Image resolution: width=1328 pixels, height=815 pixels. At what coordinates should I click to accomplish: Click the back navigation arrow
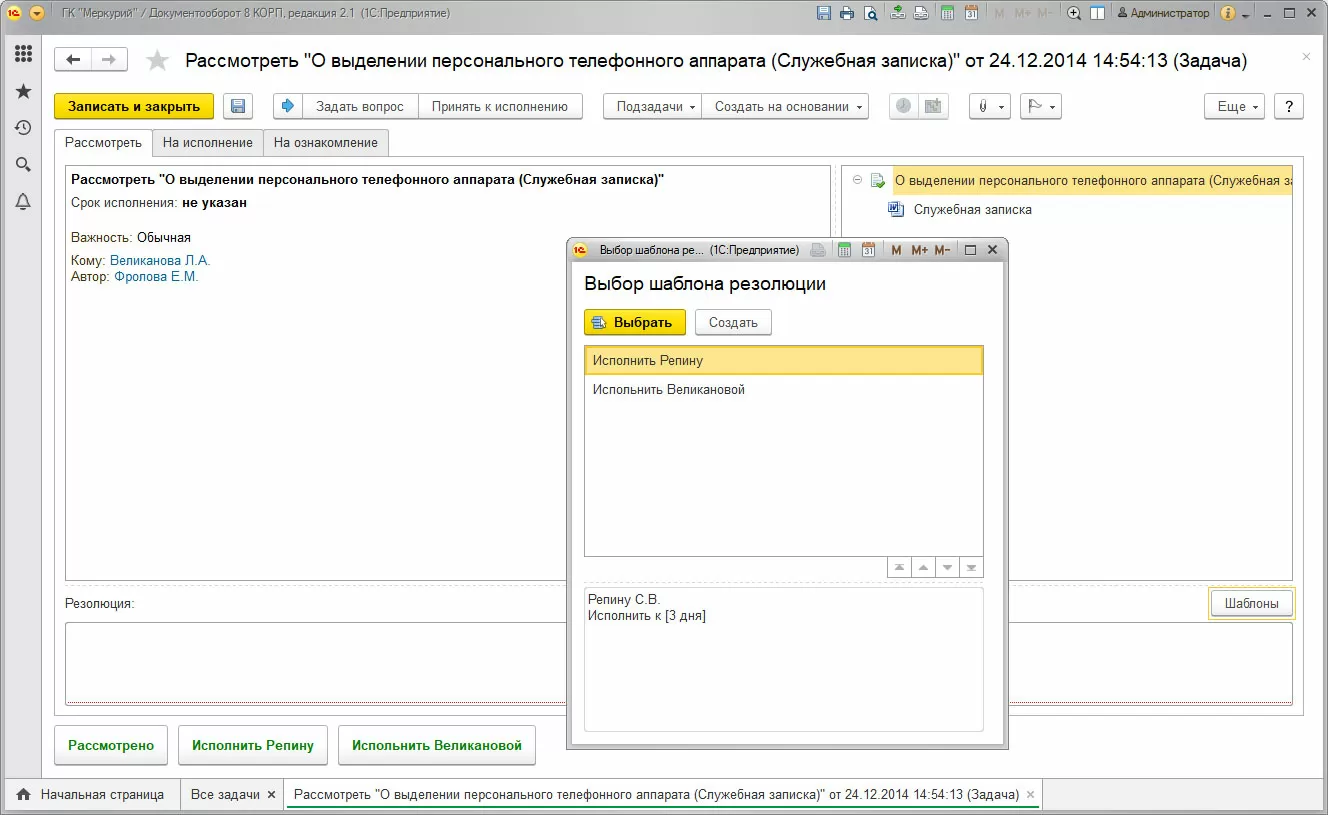coord(73,60)
